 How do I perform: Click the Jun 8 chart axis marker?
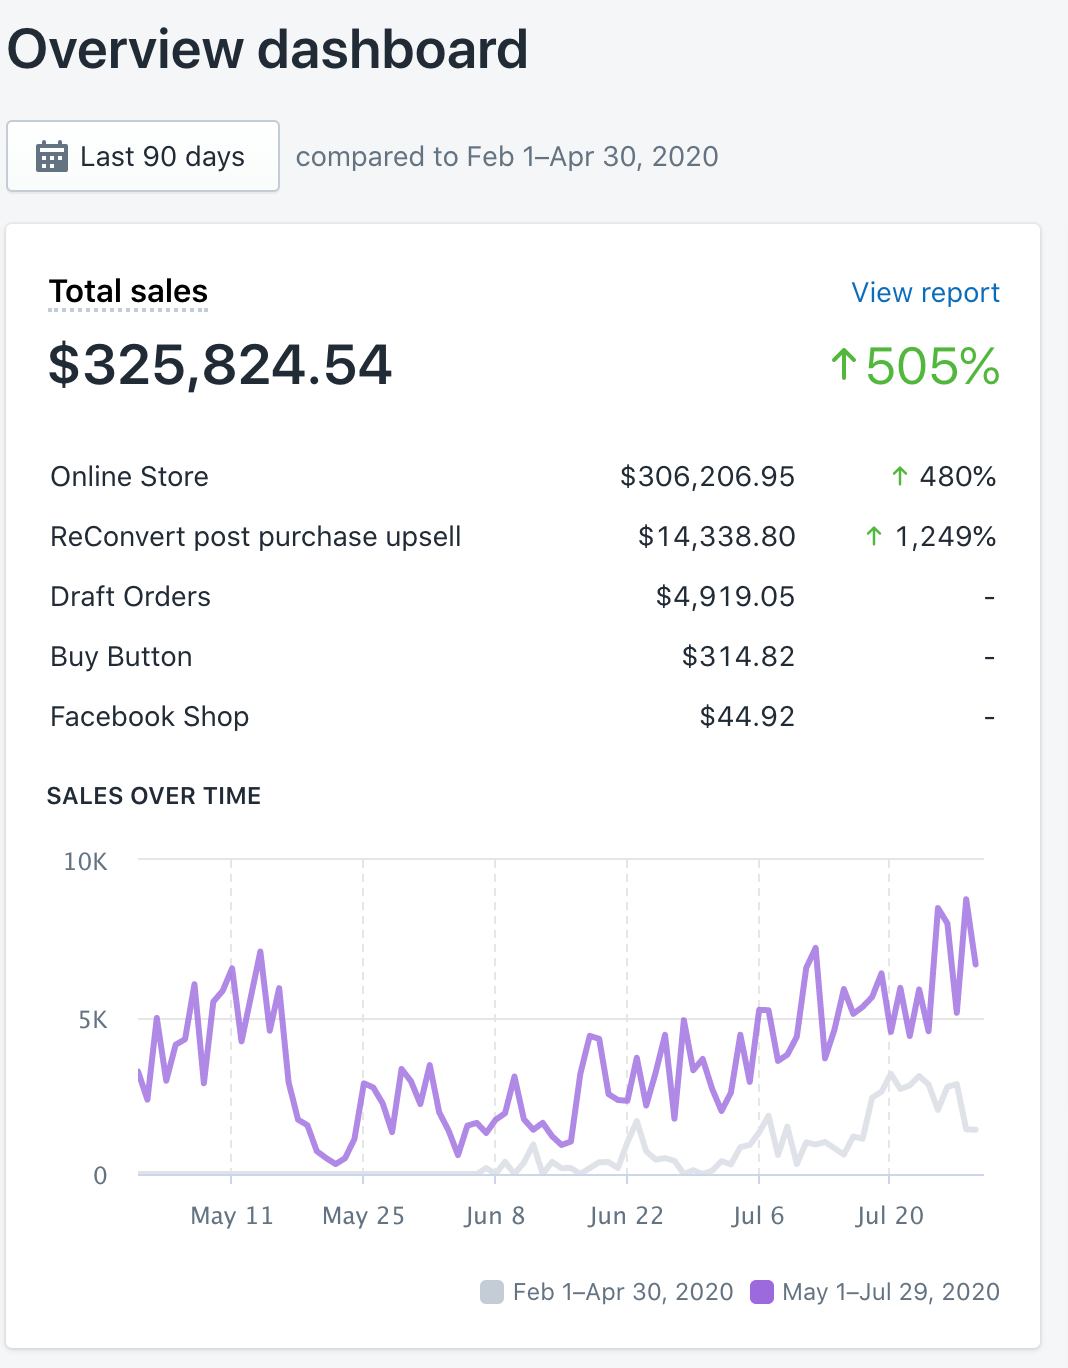pyautogui.click(x=495, y=1215)
